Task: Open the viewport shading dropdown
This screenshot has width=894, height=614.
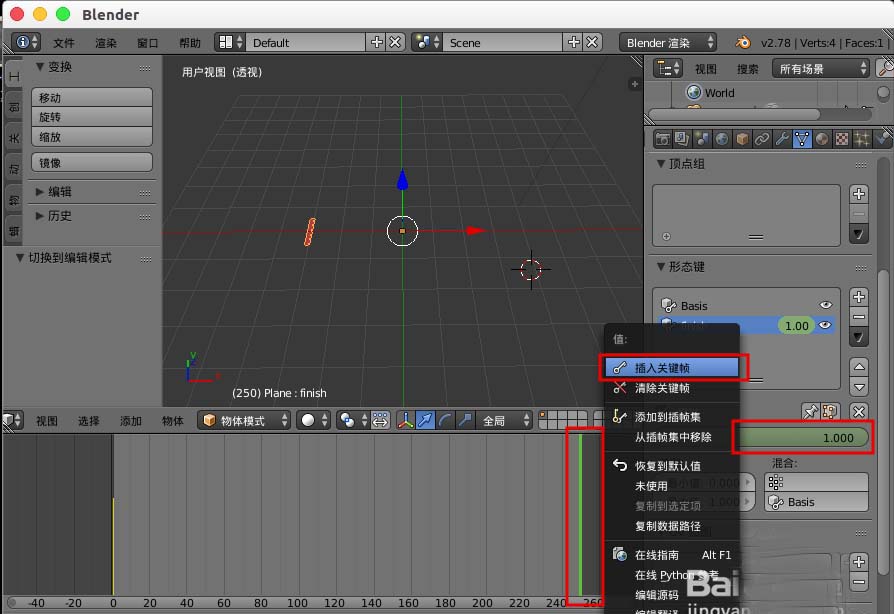Action: point(313,421)
